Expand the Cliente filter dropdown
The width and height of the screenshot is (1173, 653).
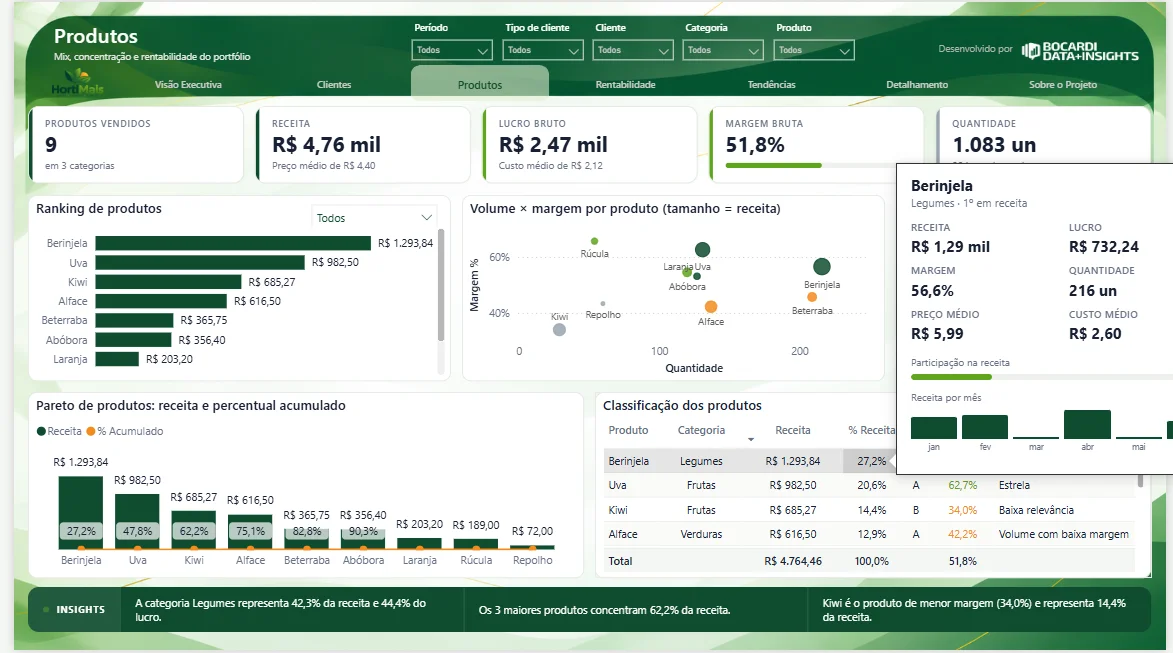(632, 50)
